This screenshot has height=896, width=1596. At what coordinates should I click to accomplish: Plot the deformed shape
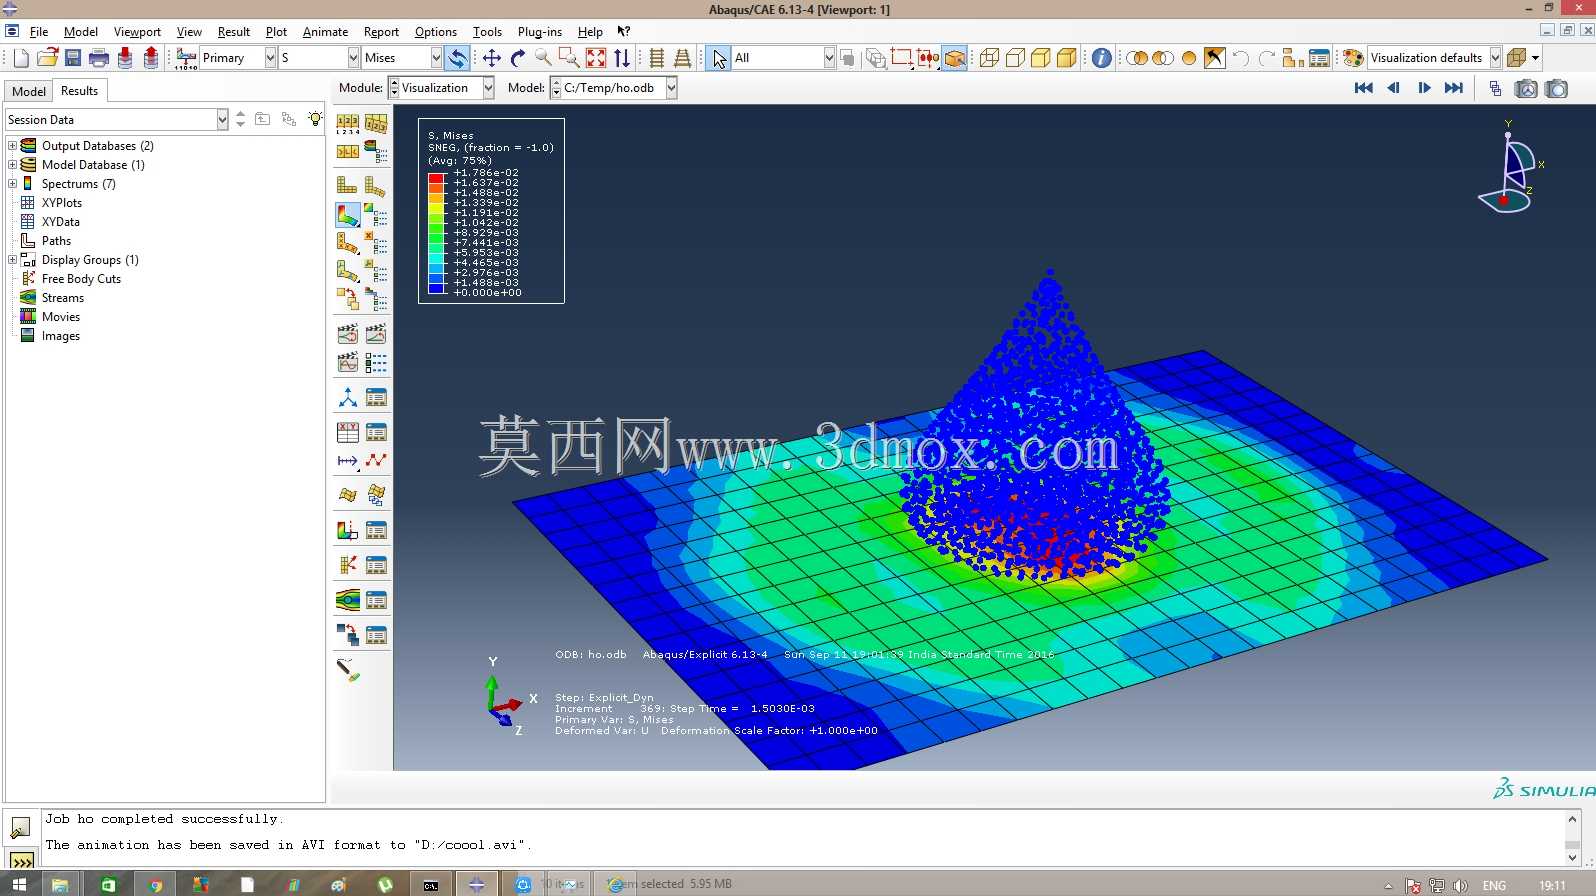click(x=376, y=185)
